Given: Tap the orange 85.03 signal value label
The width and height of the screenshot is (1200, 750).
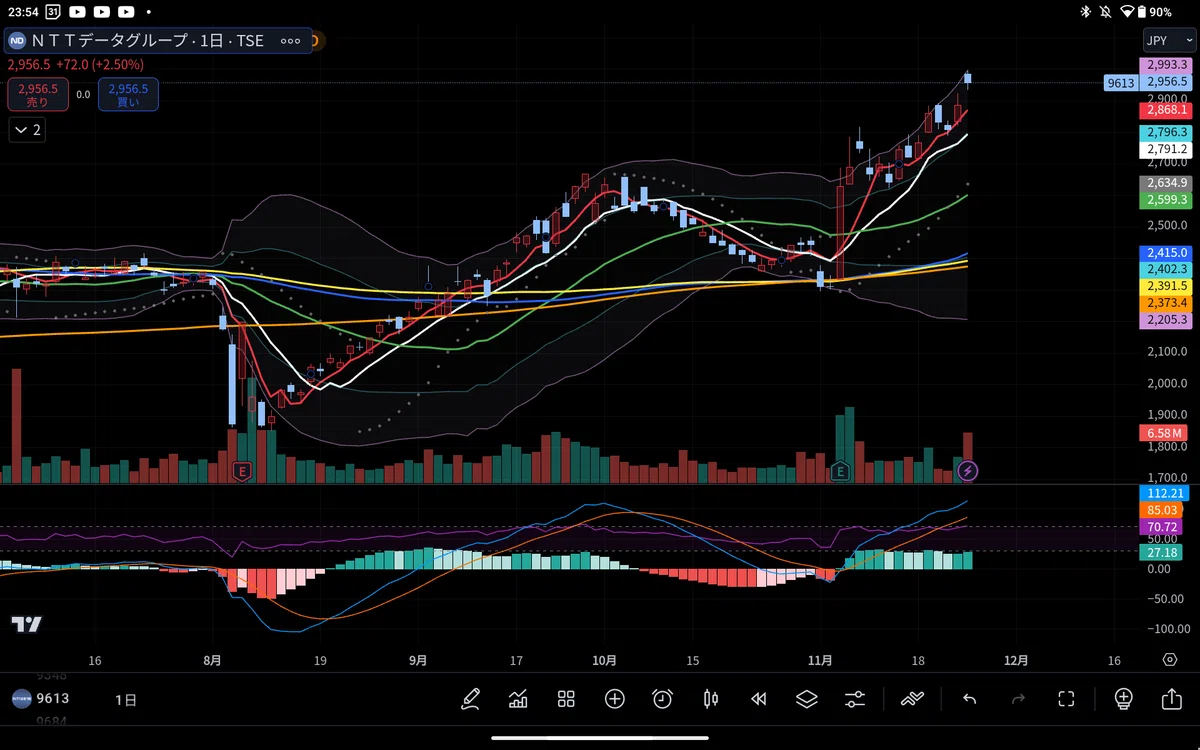Looking at the screenshot, I should pyautogui.click(x=1162, y=510).
